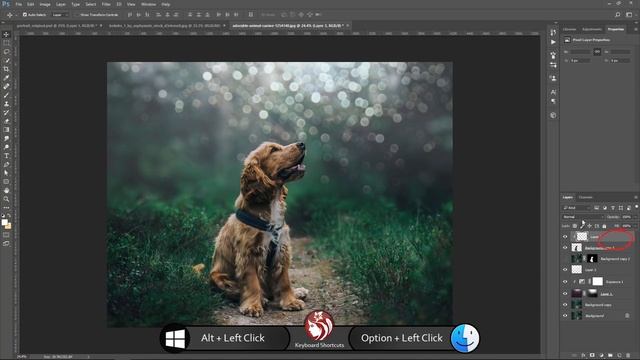Select the Pen tool
This screenshot has width=640, height=360.
tap(6, 164)
